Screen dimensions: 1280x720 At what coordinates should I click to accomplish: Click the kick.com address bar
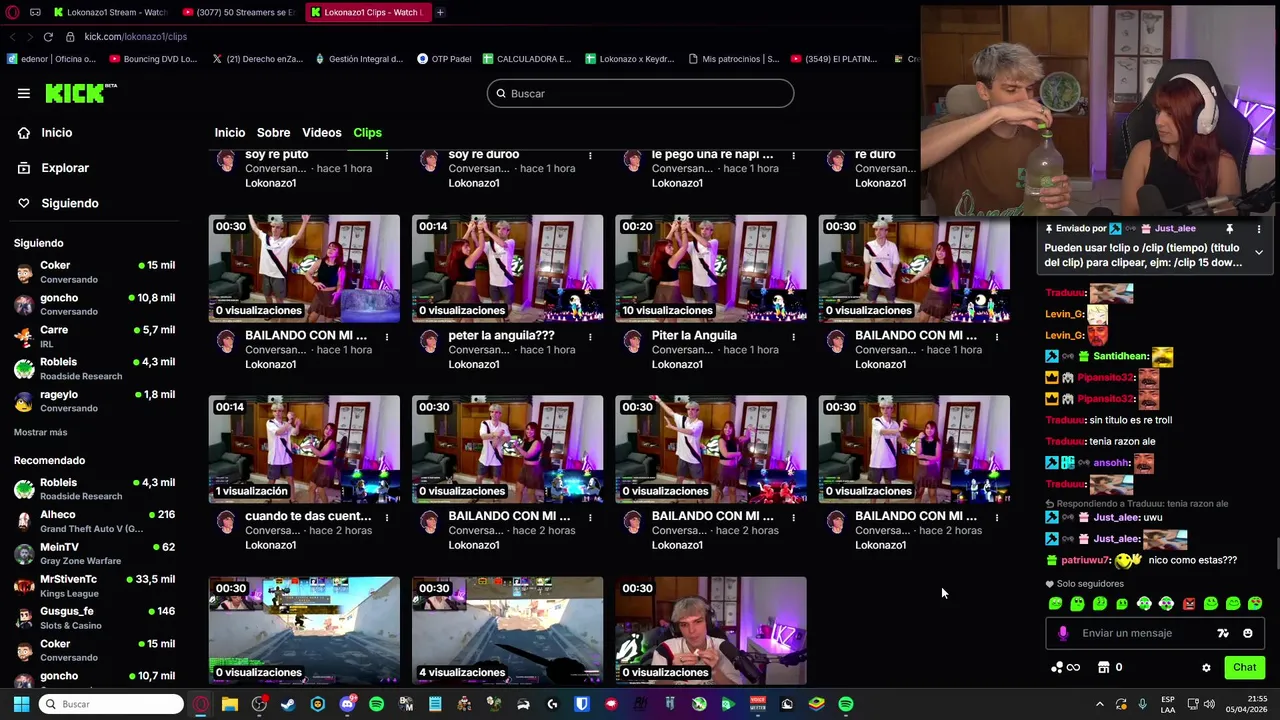click(x=135, y=37)
